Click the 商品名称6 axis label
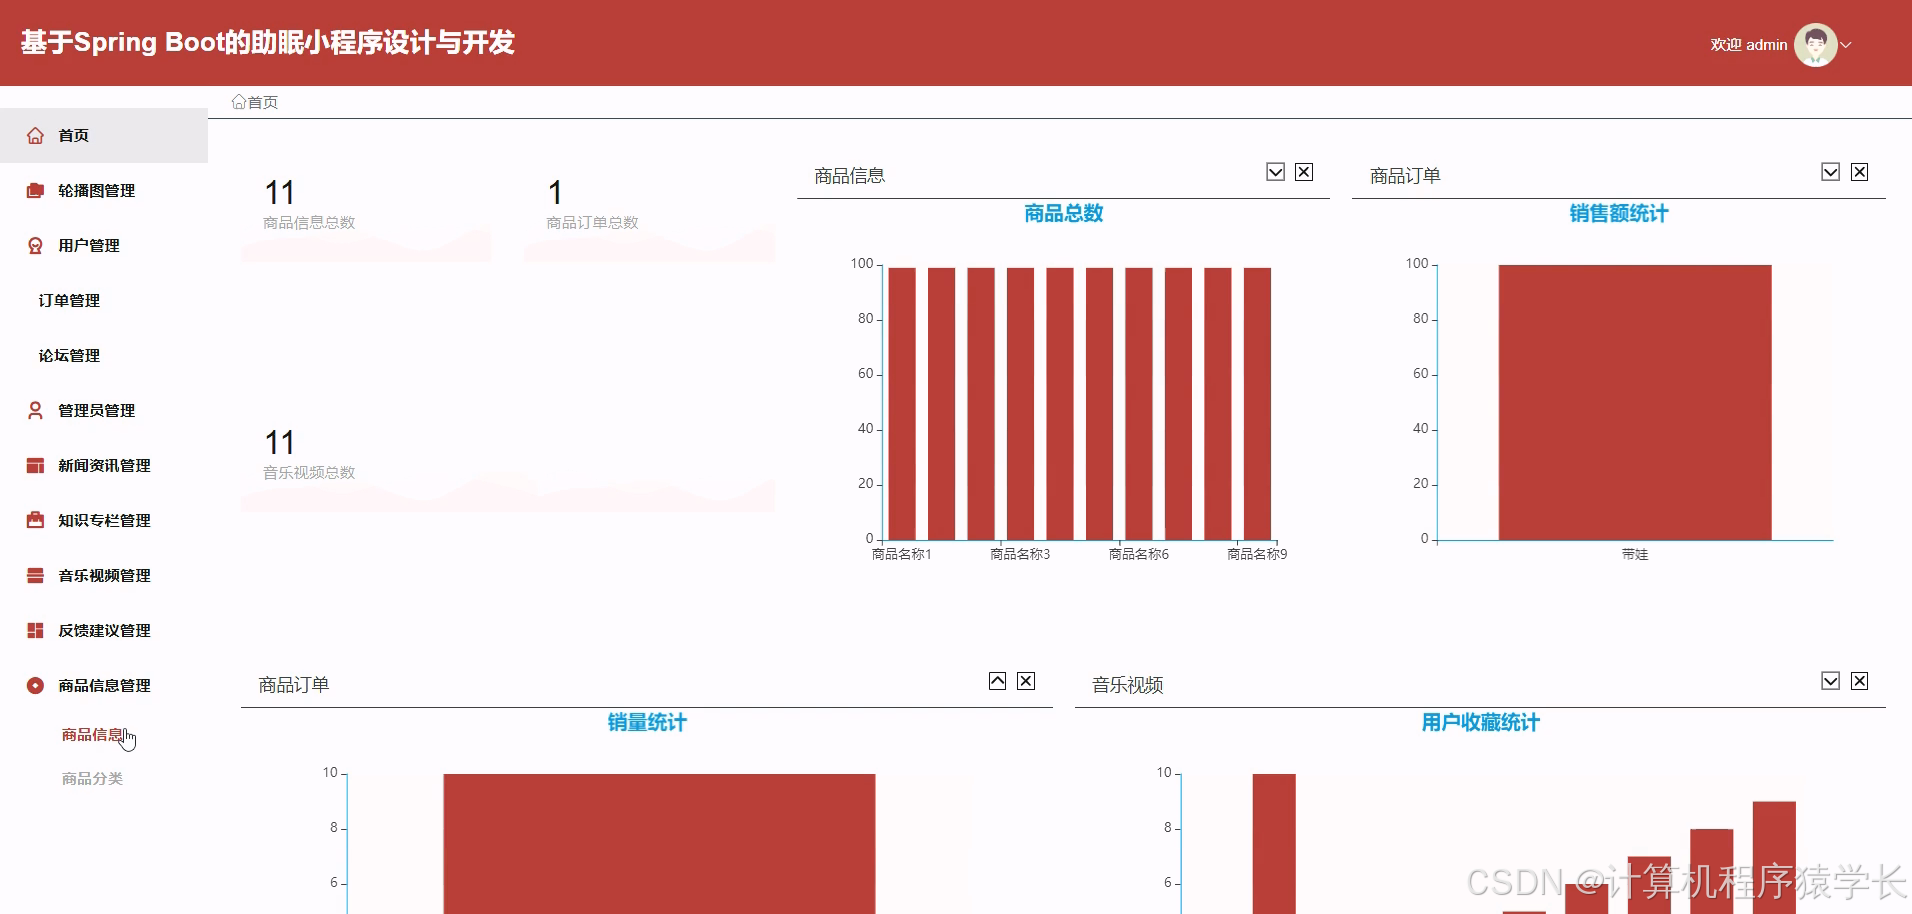The height and width of the screenshot is (914, 1912). click(1139, 554)
